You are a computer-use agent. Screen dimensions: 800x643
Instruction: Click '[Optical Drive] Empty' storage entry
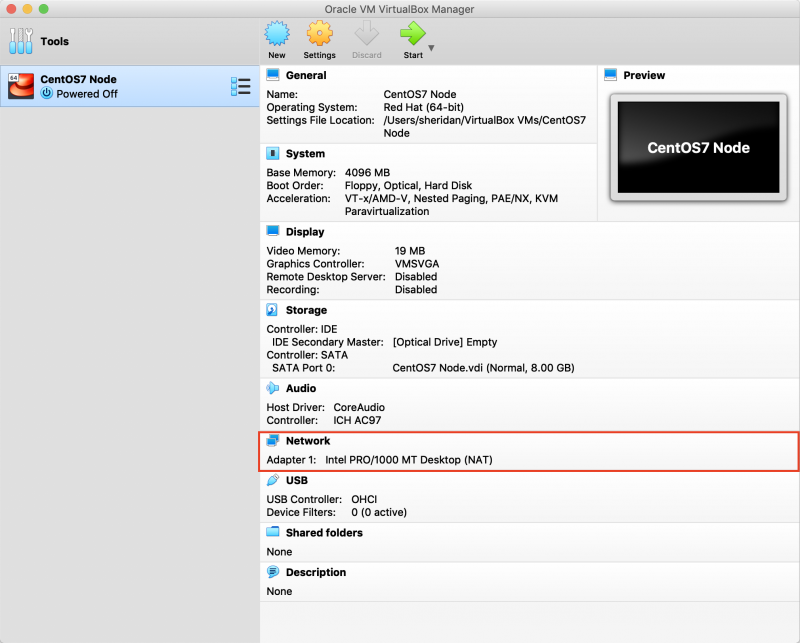444,342
